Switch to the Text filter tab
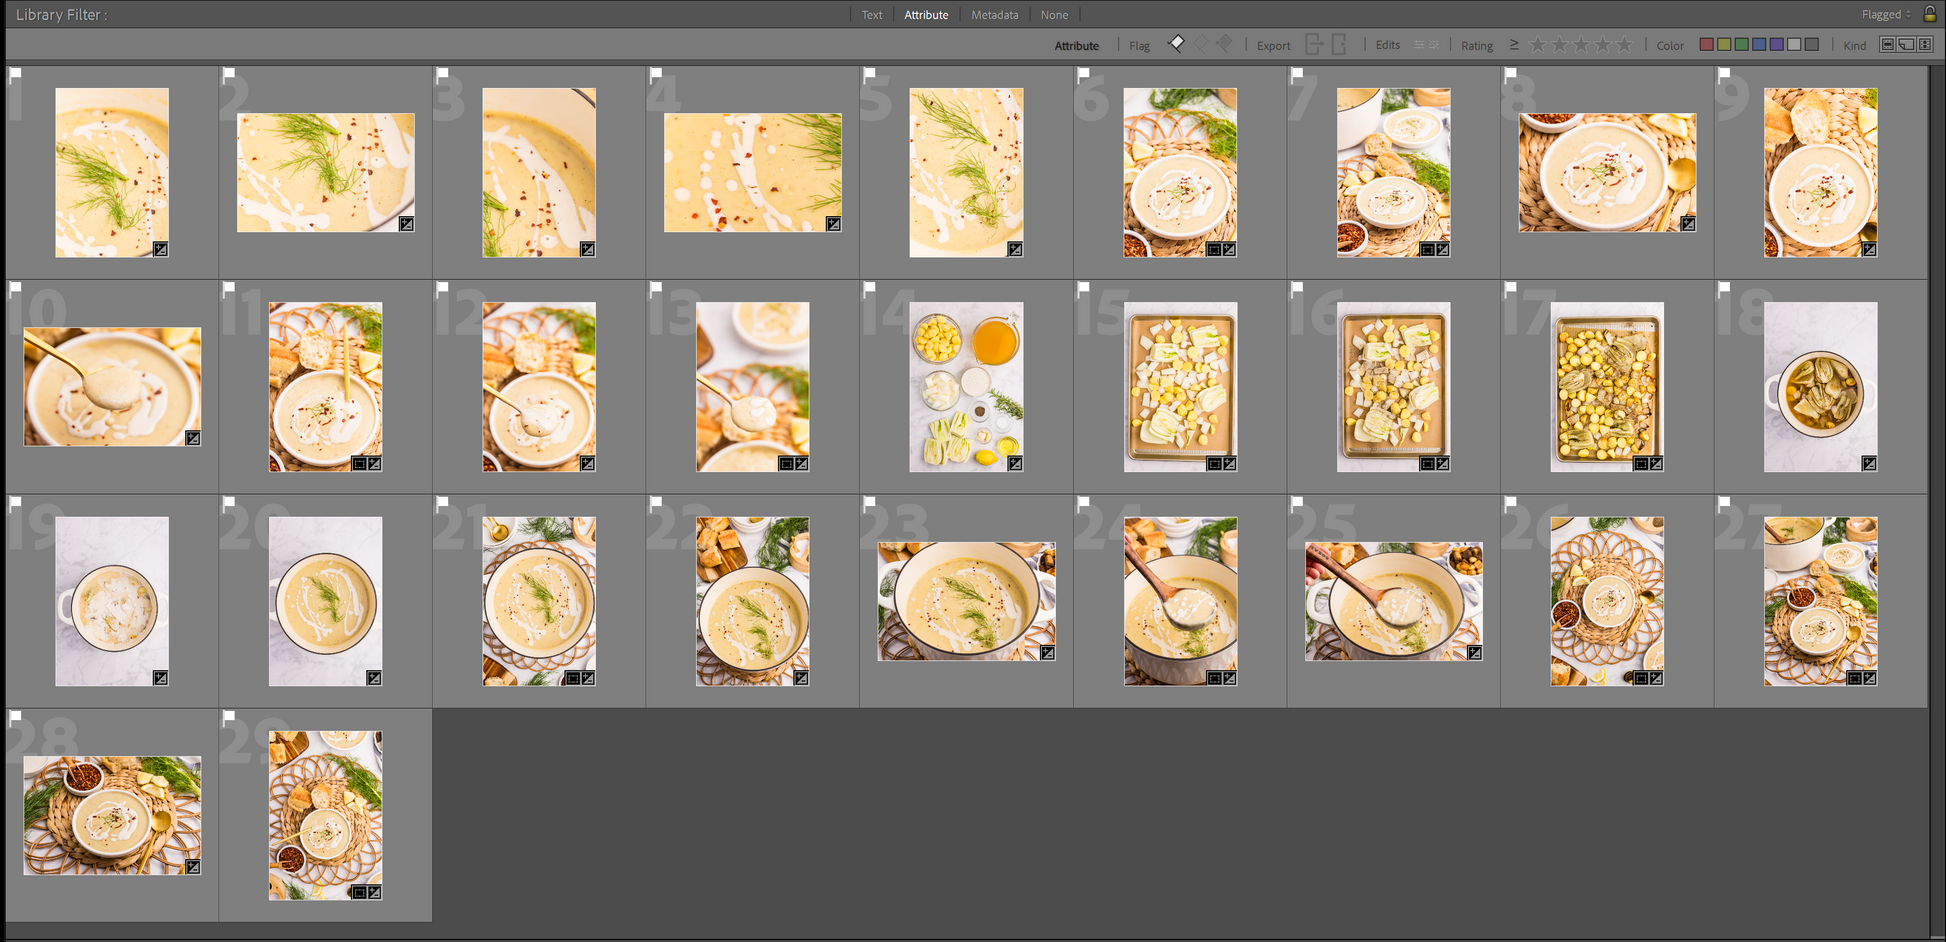1946x942 pixels. (872, 15)
